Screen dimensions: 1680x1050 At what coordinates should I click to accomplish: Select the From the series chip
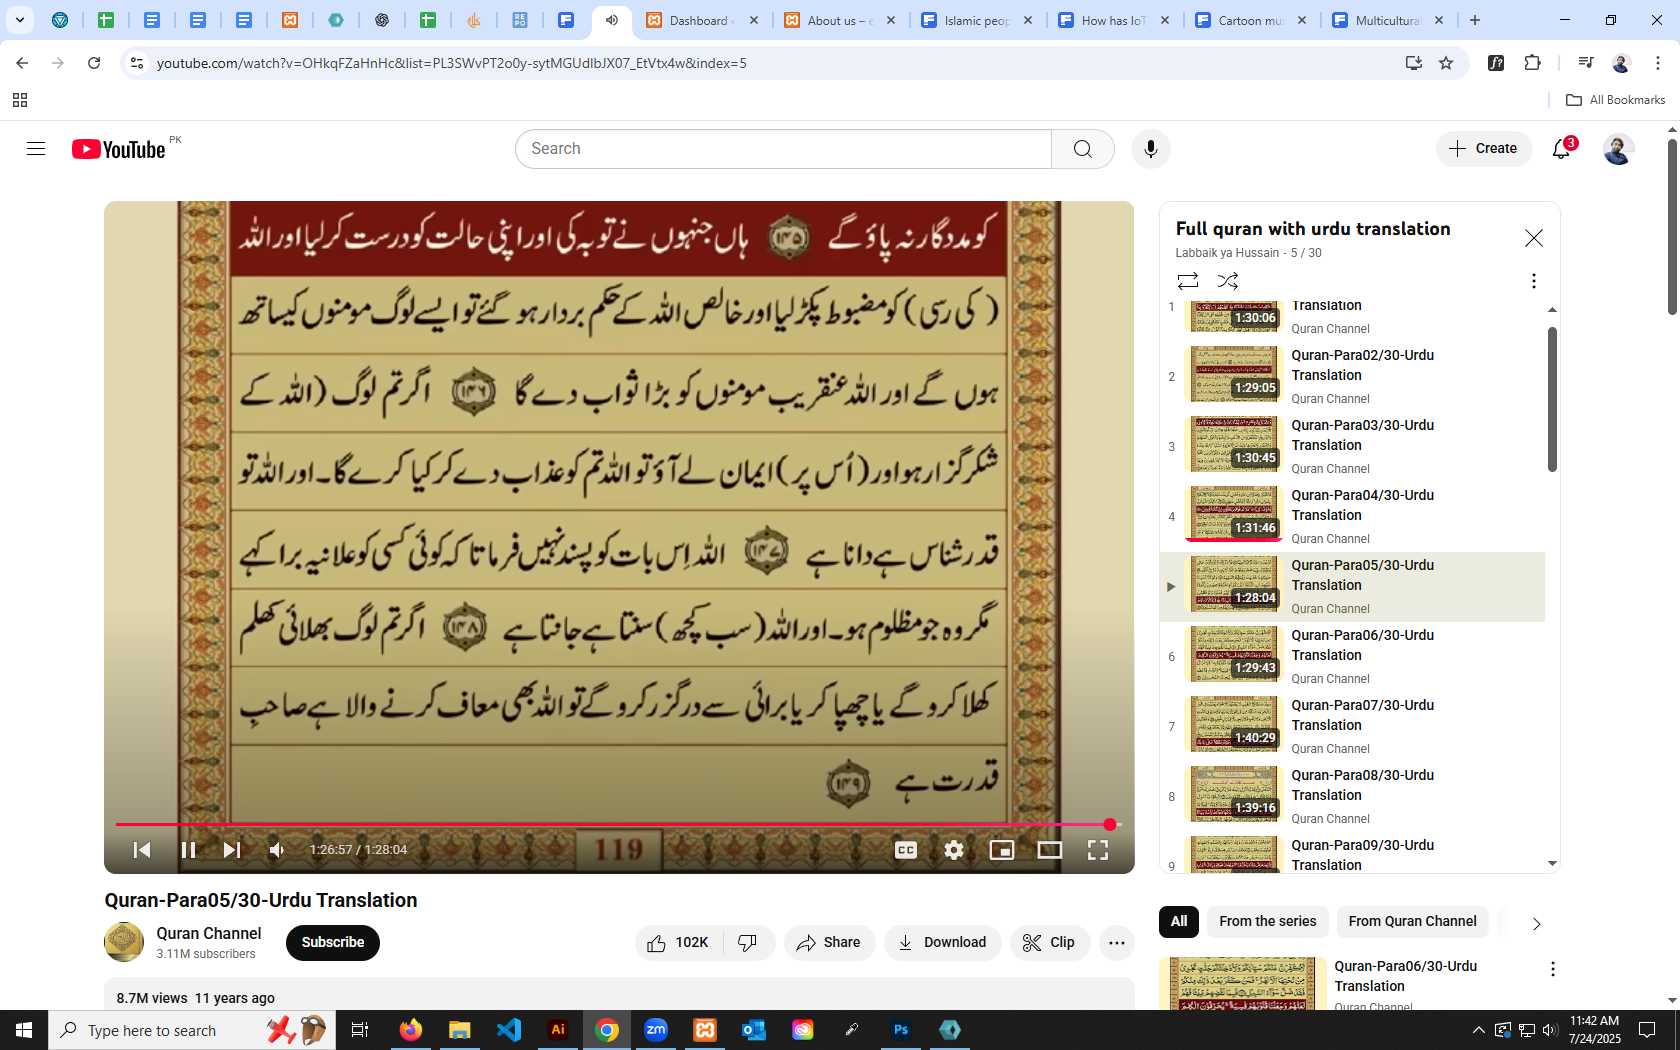point(1267,922)
